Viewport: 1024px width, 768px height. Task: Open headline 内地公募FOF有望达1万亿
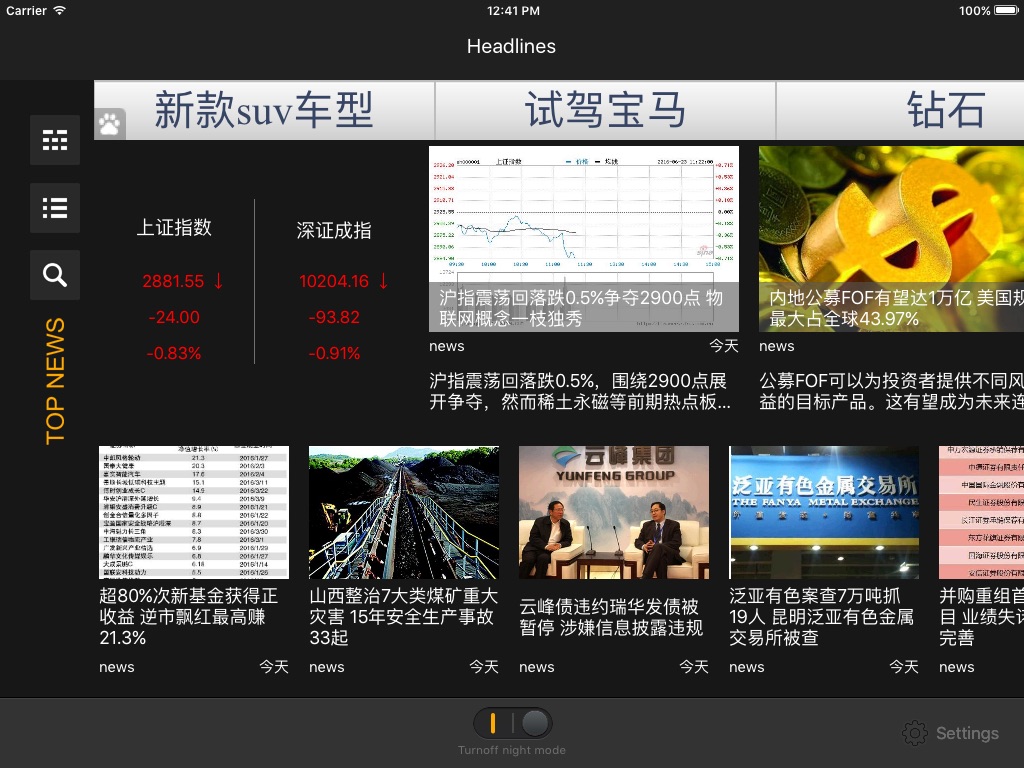[896, 308]
